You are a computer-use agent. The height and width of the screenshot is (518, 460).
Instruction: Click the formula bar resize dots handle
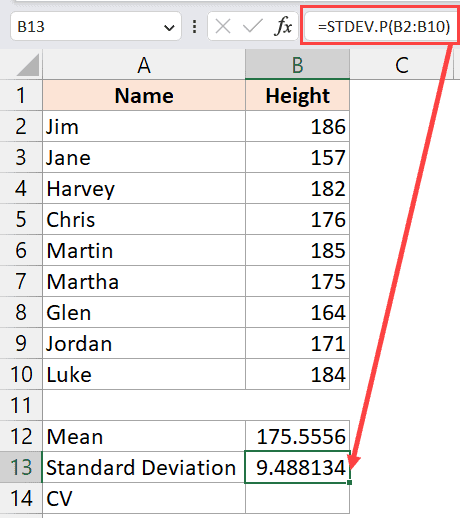coord(195,26)
